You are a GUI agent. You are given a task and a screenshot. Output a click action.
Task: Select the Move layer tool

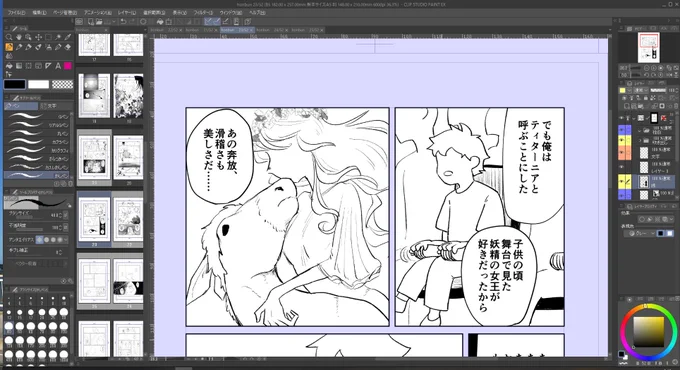tap(38, 37)
